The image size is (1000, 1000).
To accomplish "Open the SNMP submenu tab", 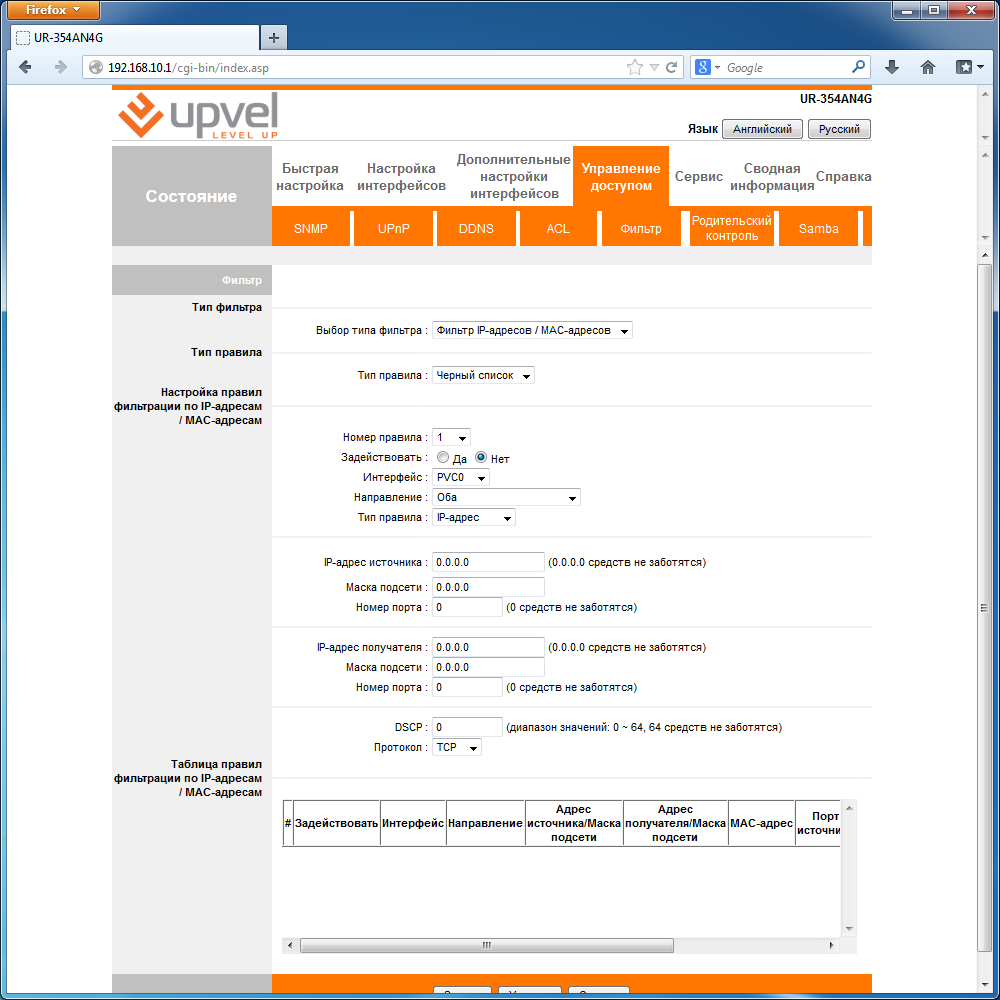I will 311,228.
